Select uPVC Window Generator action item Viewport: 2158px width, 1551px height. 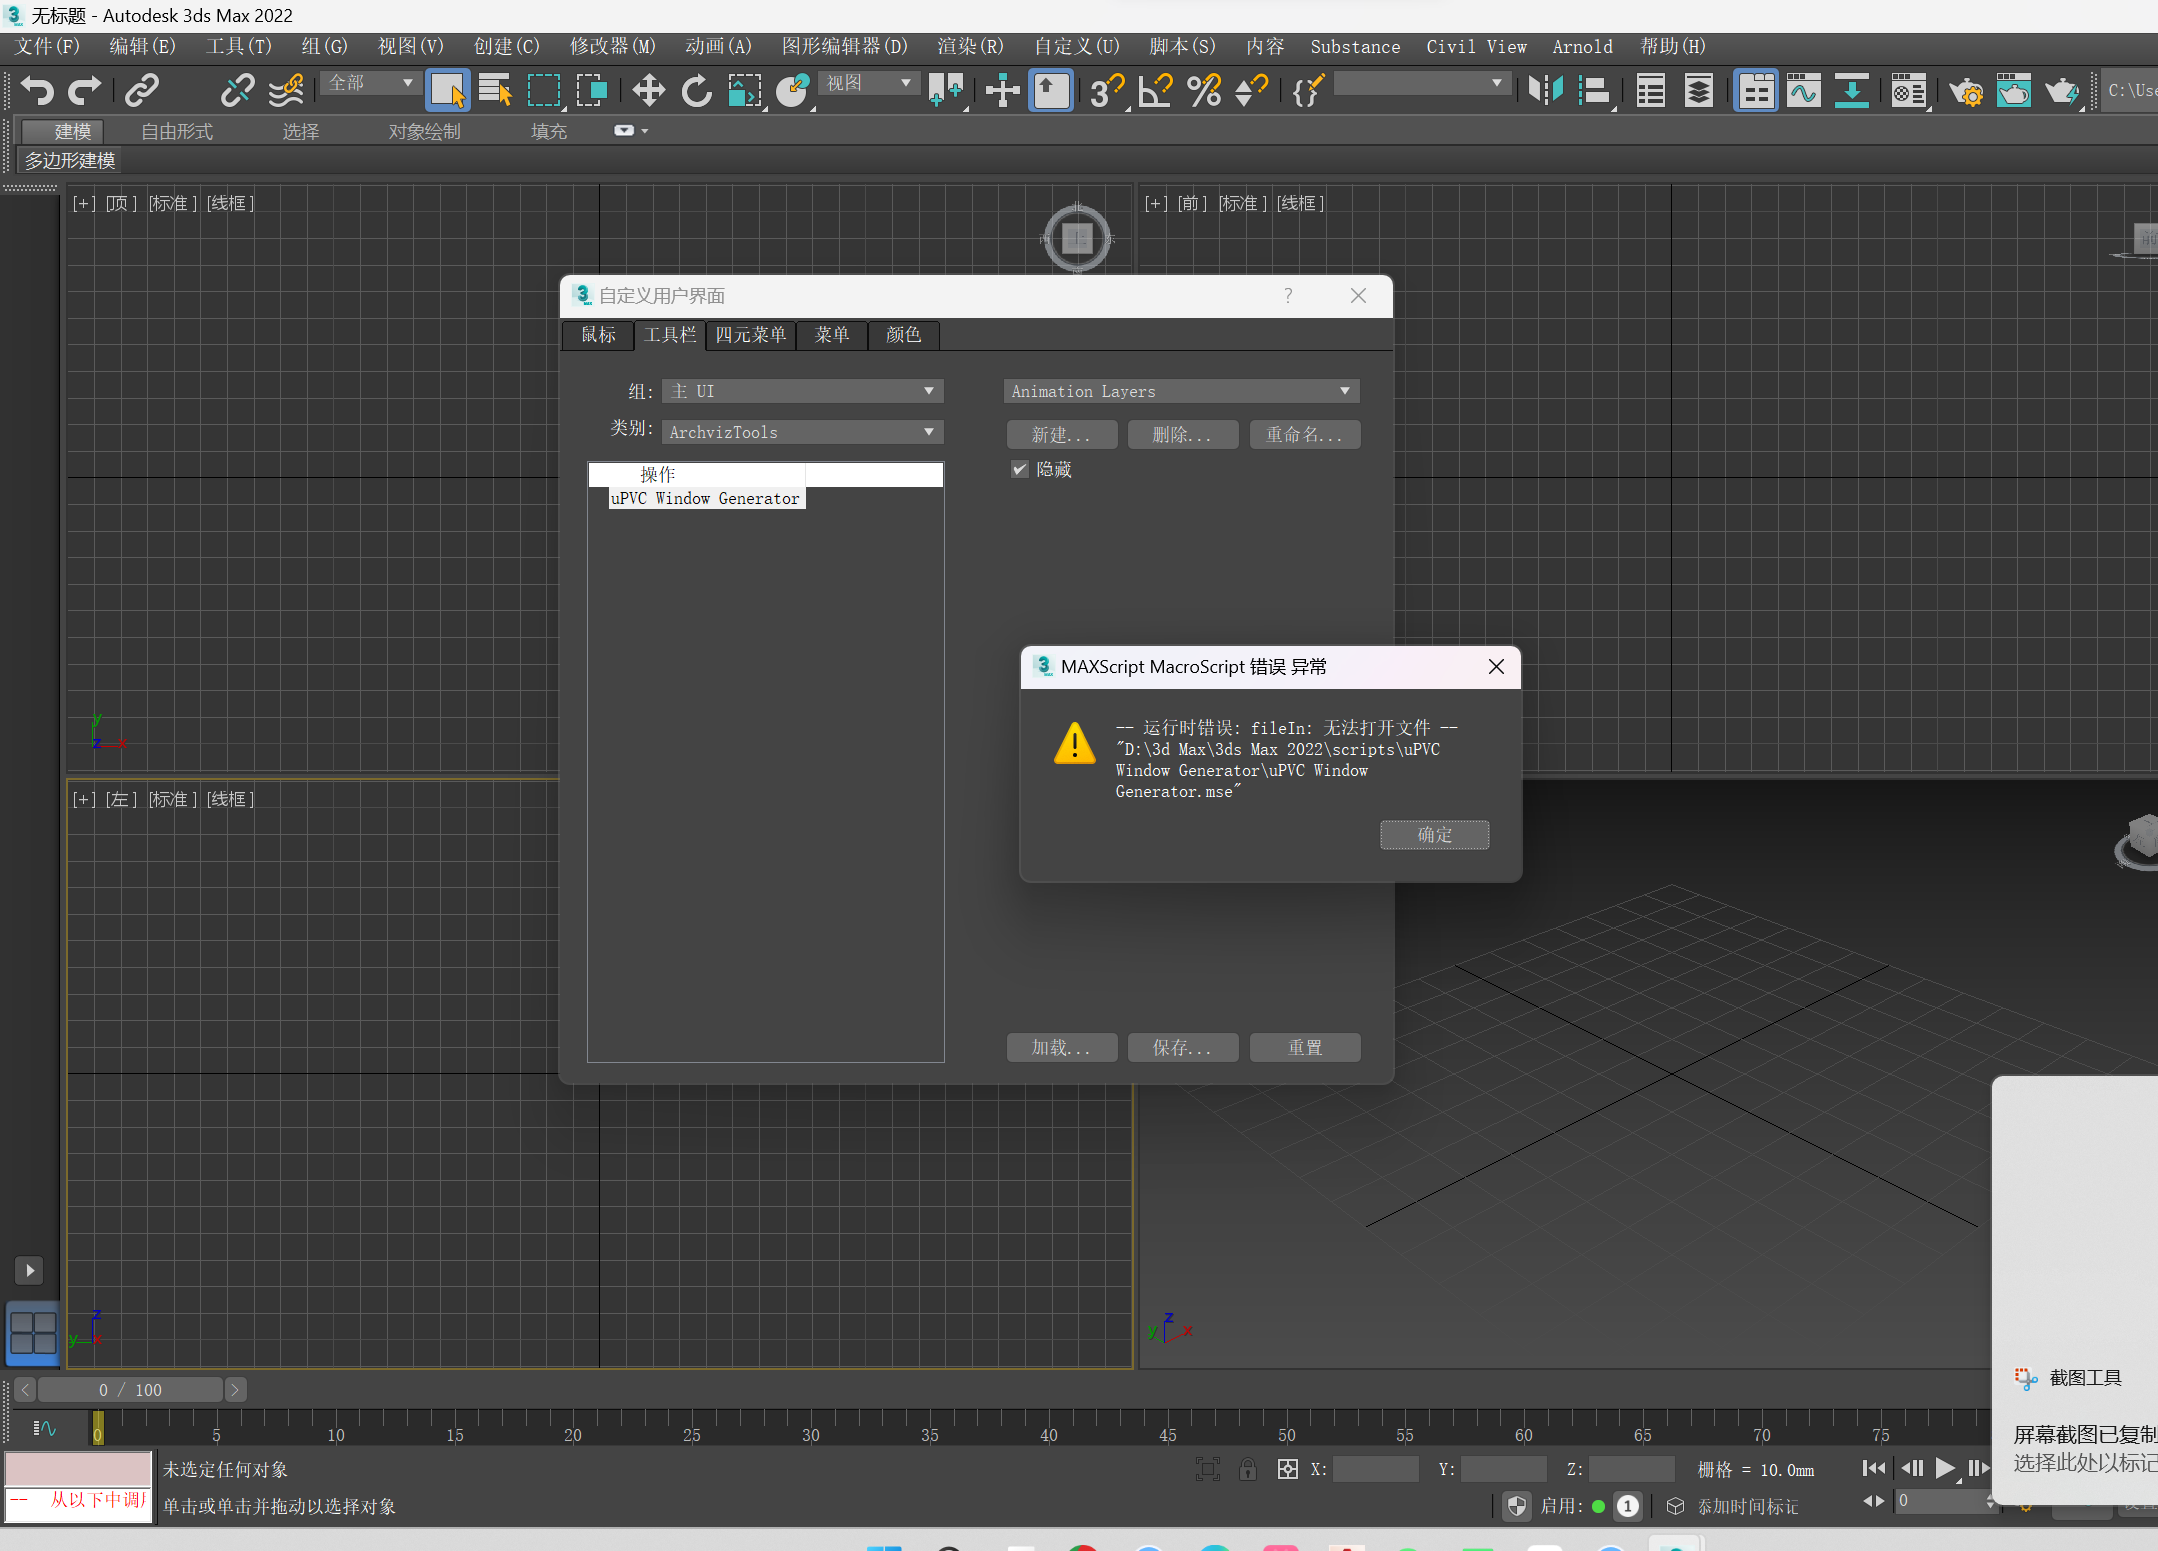(705, 498)
